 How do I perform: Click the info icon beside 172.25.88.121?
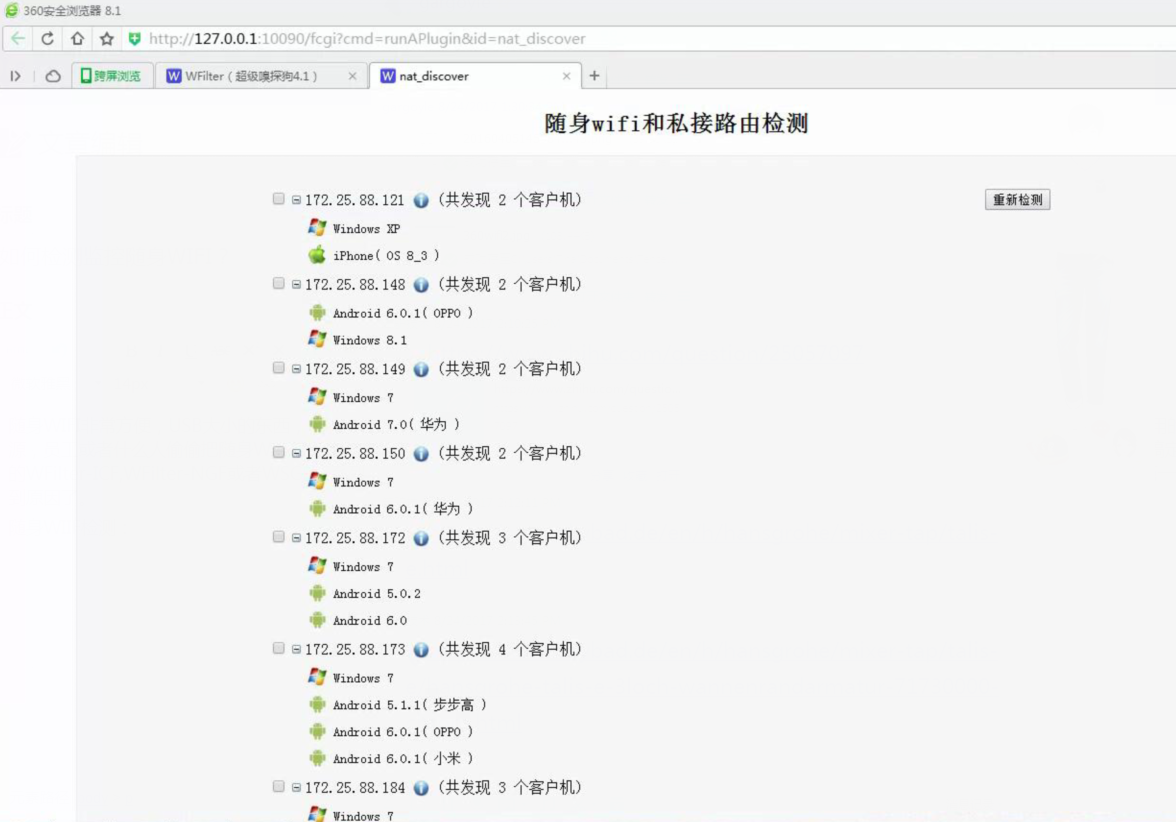(421, 200)
